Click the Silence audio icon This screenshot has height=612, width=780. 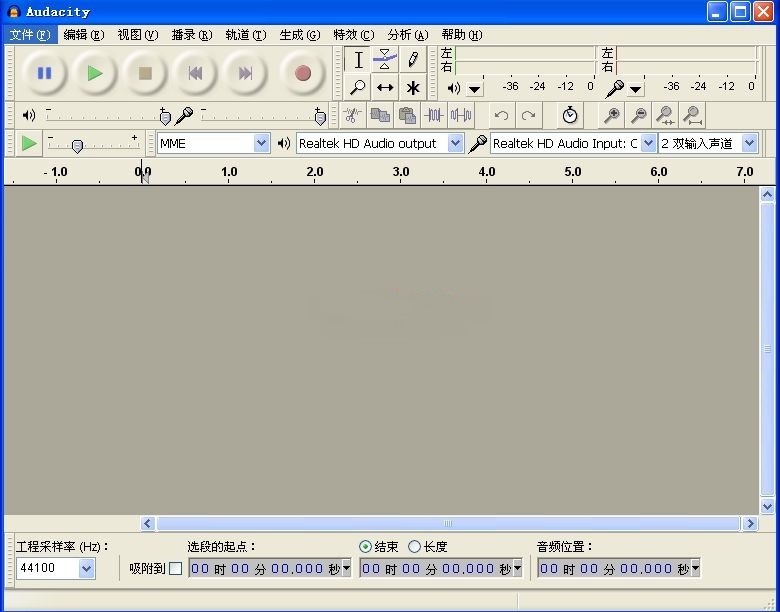[x=461, y=115]
